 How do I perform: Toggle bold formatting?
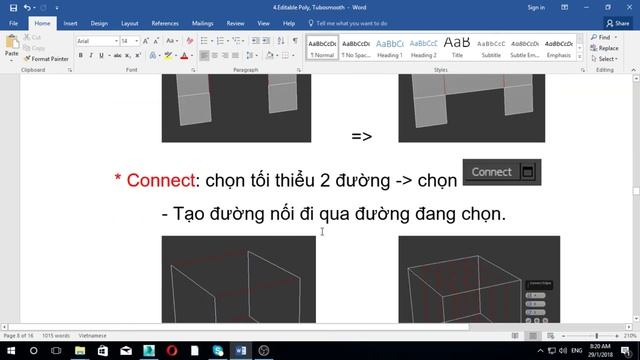click(x=81, y=55)
